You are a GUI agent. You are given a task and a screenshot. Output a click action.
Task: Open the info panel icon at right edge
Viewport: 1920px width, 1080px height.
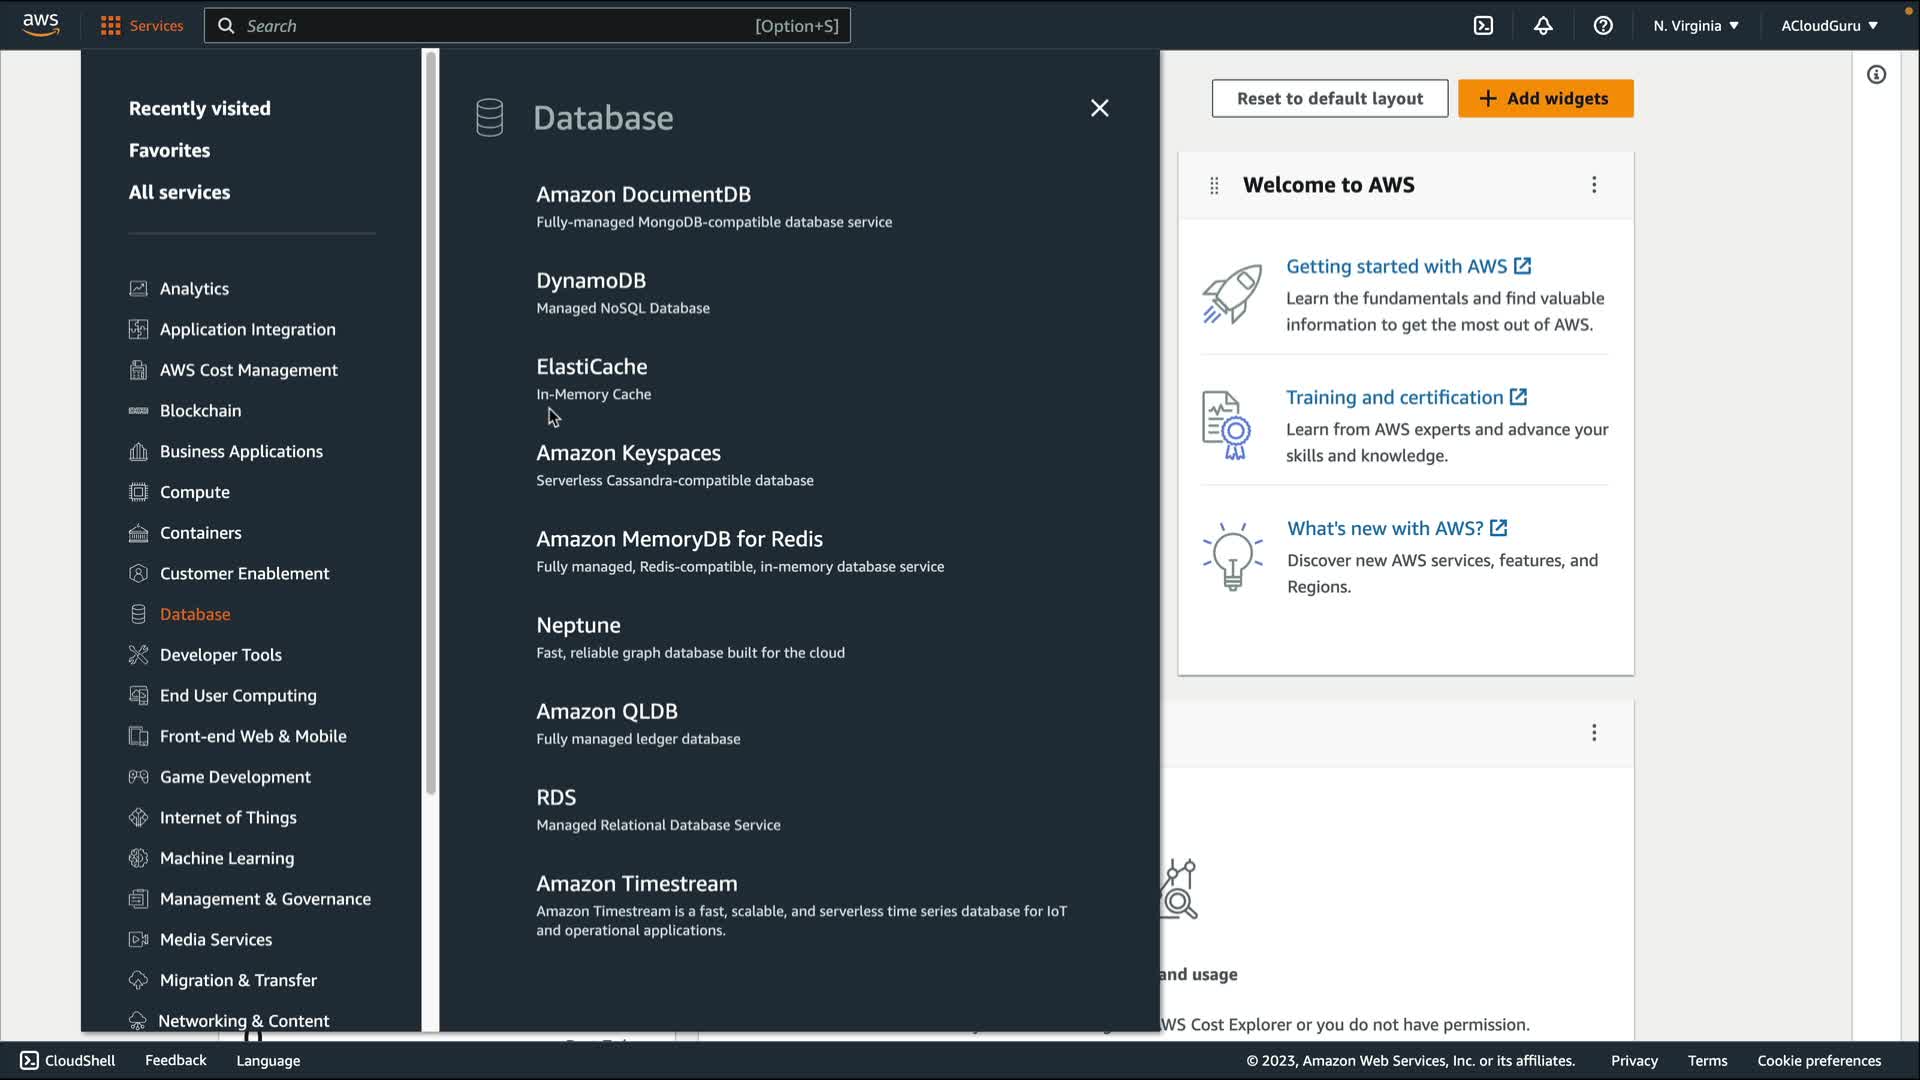pos(1876,75)
